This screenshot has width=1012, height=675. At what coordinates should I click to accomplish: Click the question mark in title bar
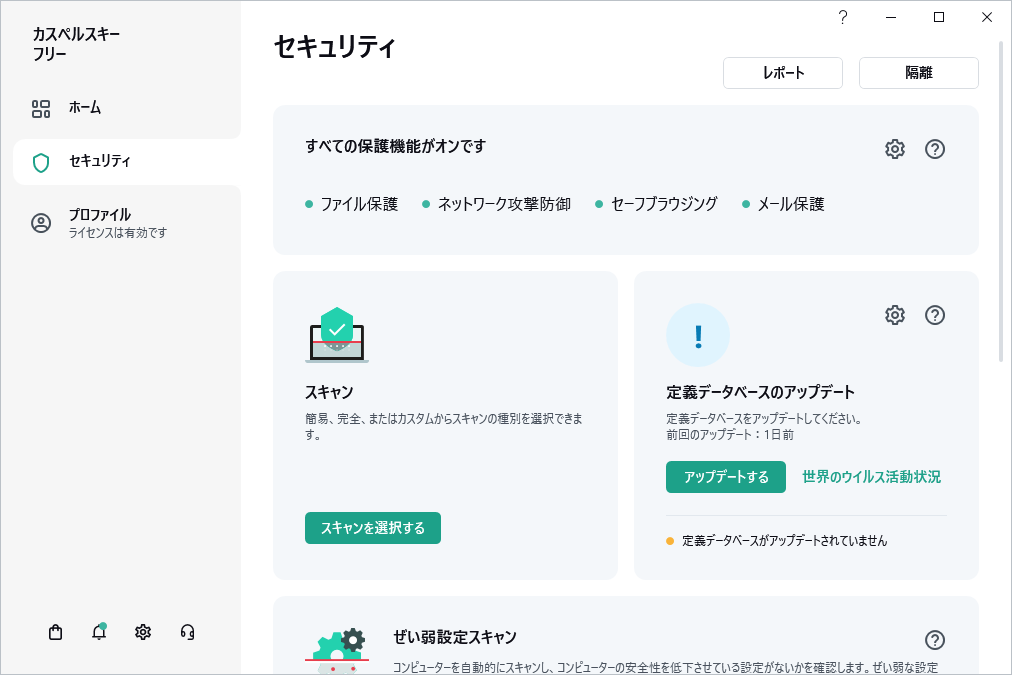(843, 17)
